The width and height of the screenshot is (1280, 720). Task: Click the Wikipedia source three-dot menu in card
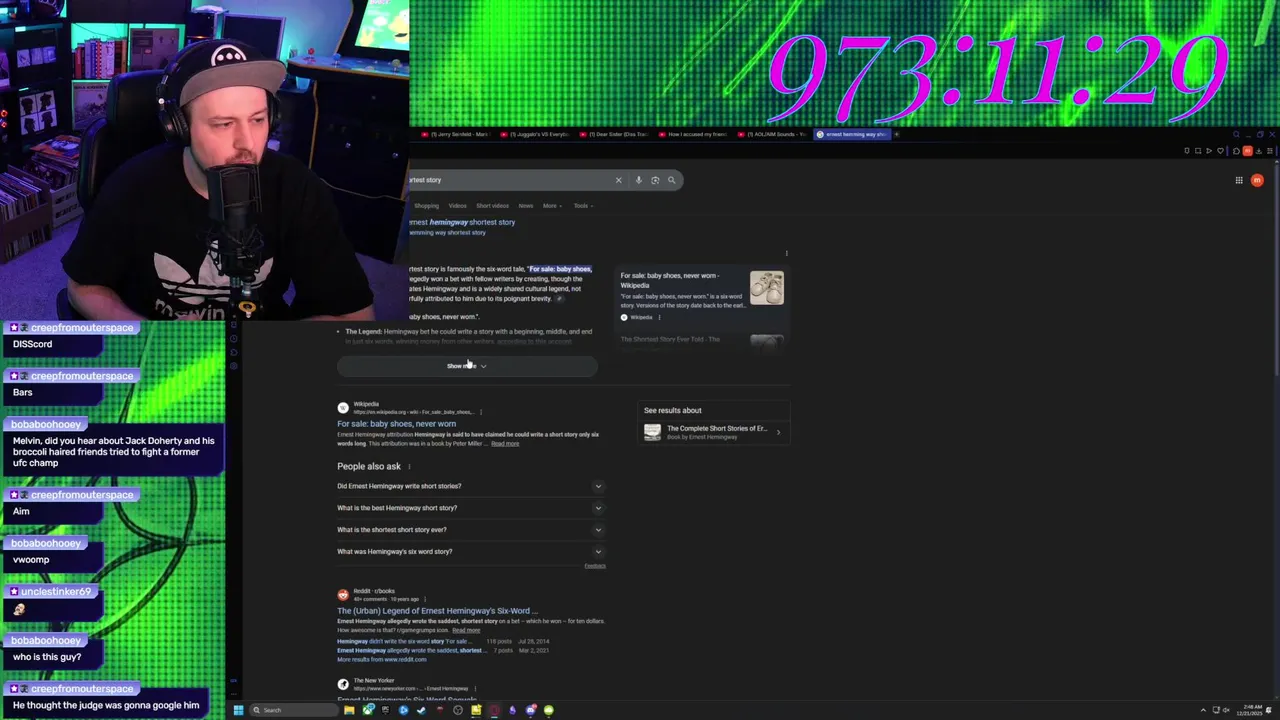(659, 317)
